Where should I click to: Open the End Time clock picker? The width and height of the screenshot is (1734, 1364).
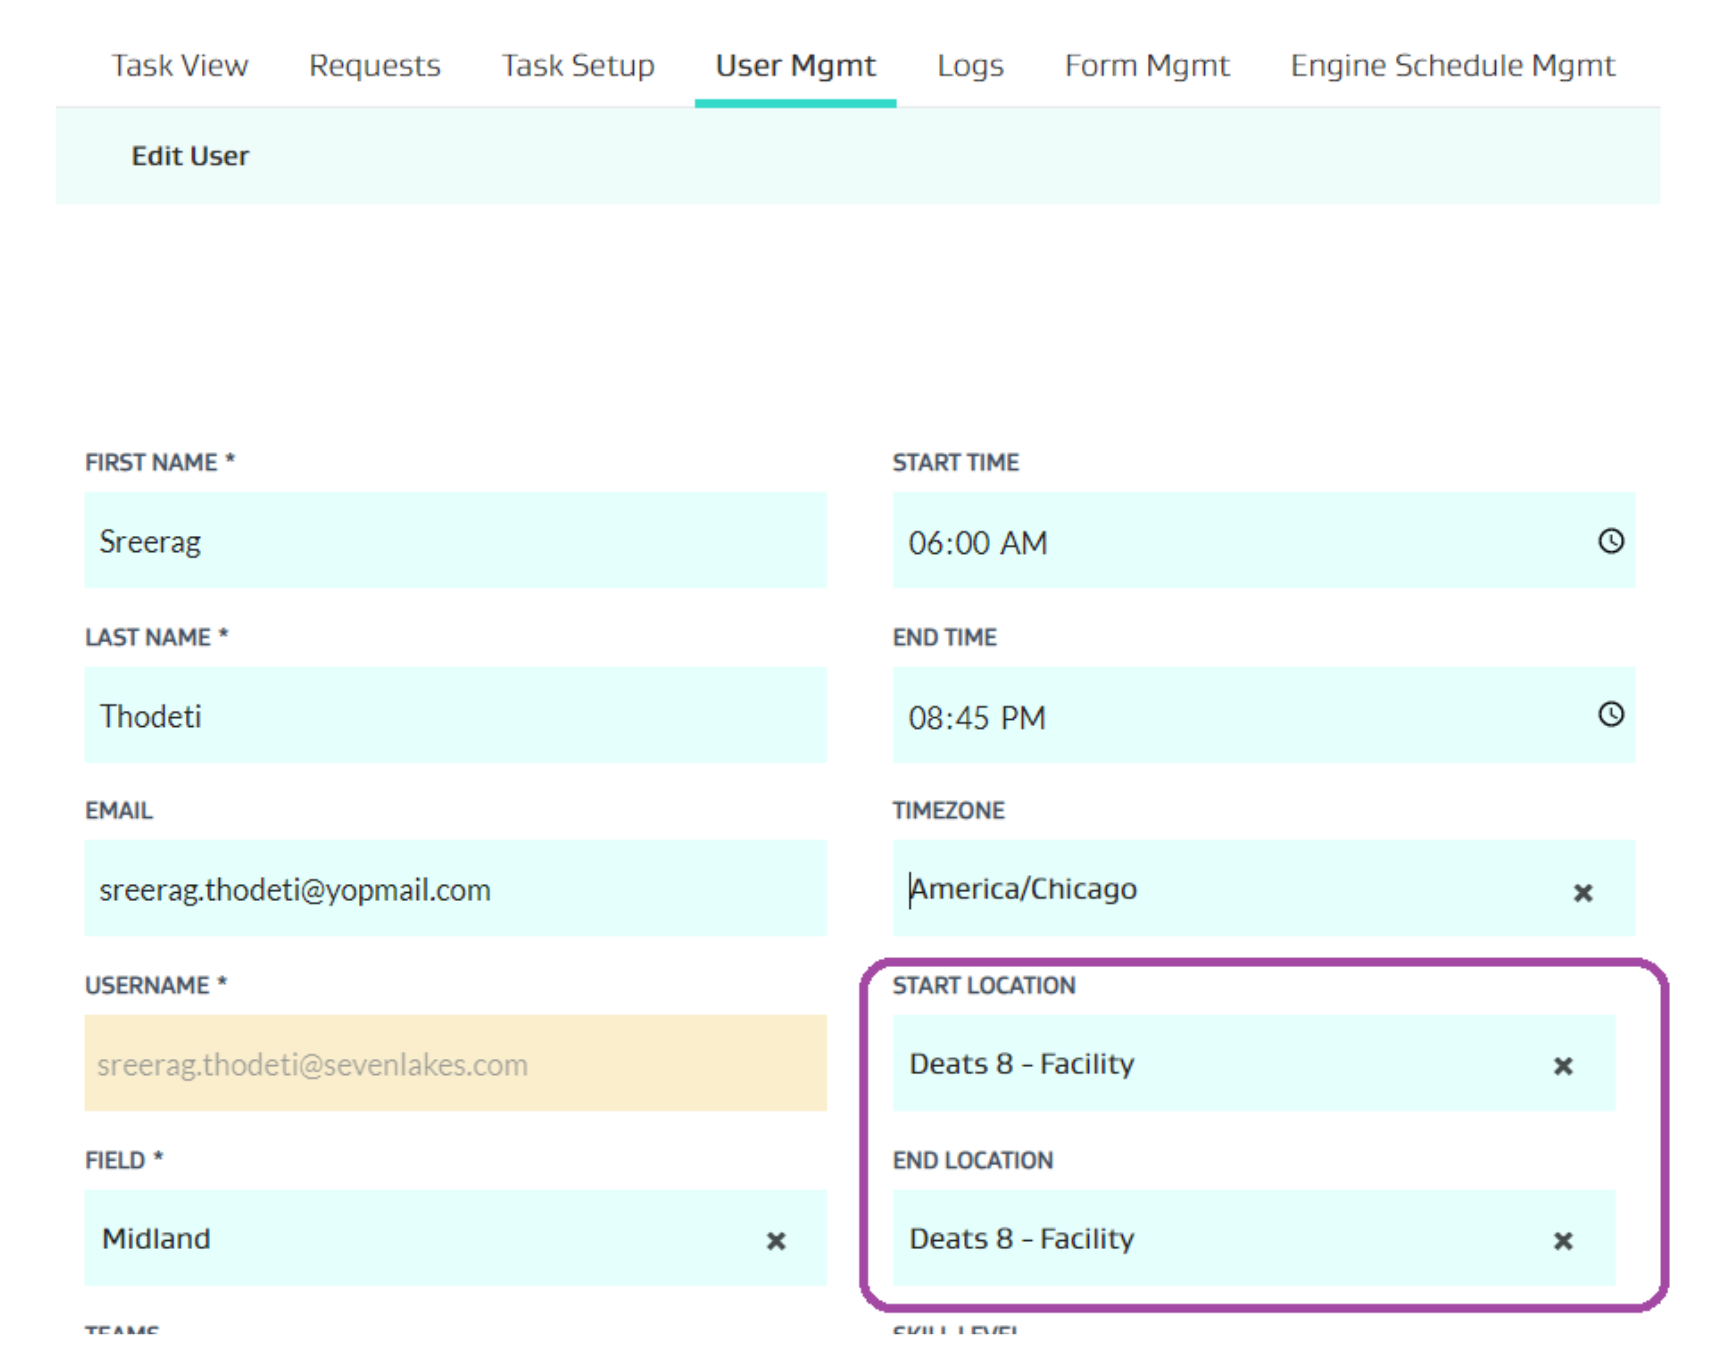(x=1610, y=714)
